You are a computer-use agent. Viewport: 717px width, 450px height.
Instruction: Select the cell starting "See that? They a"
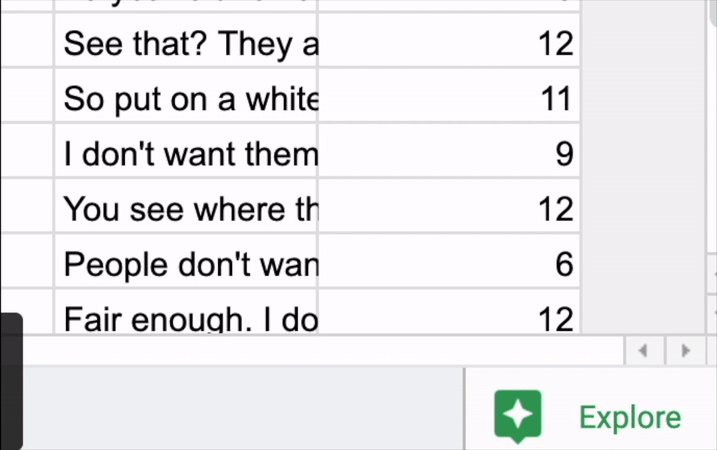(x=186, y=41)
